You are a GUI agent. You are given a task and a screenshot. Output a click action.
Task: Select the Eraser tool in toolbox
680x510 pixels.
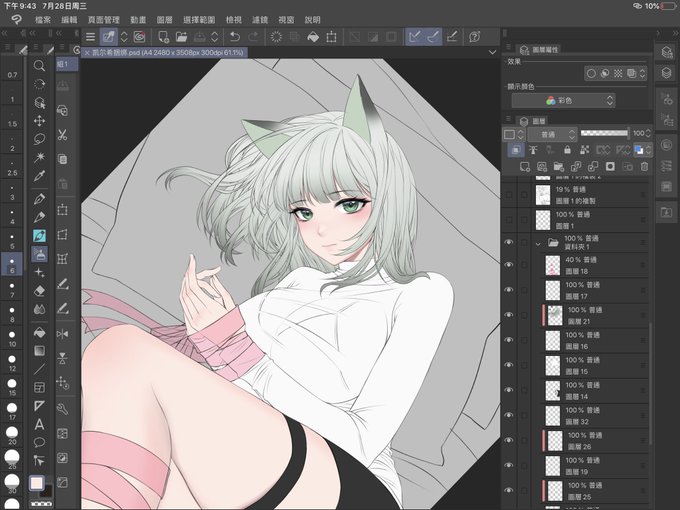pos(39,291)
